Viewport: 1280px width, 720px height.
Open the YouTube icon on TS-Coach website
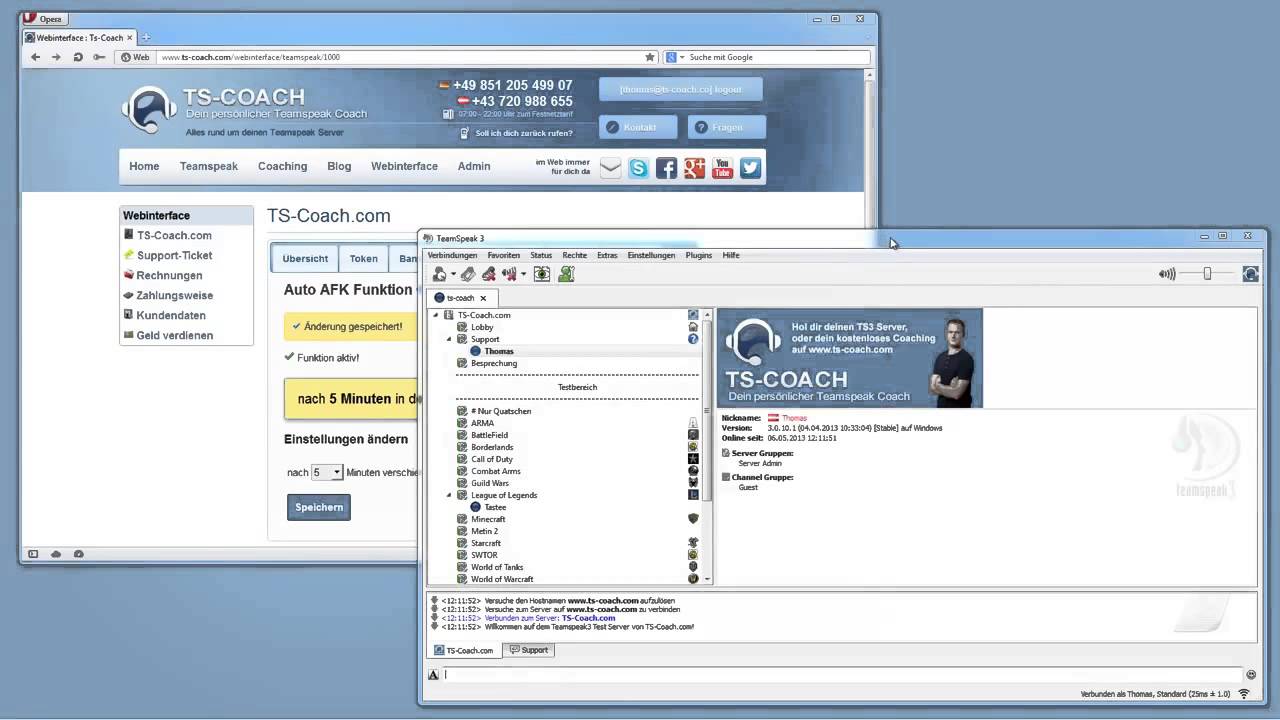coord(722,168)
